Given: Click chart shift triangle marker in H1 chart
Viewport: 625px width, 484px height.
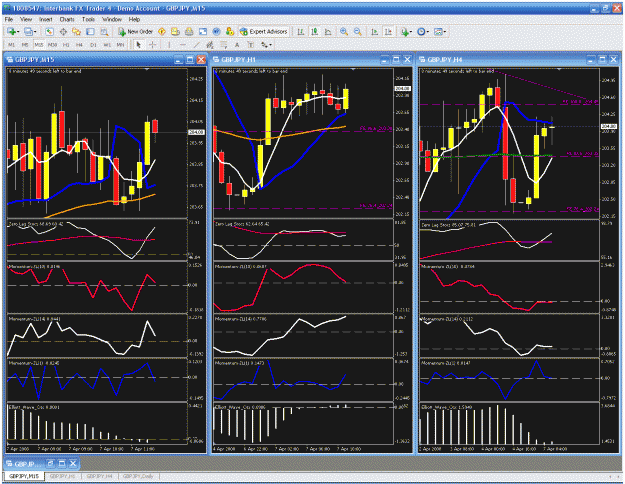Looking at the screenshot, I should 353,70.
